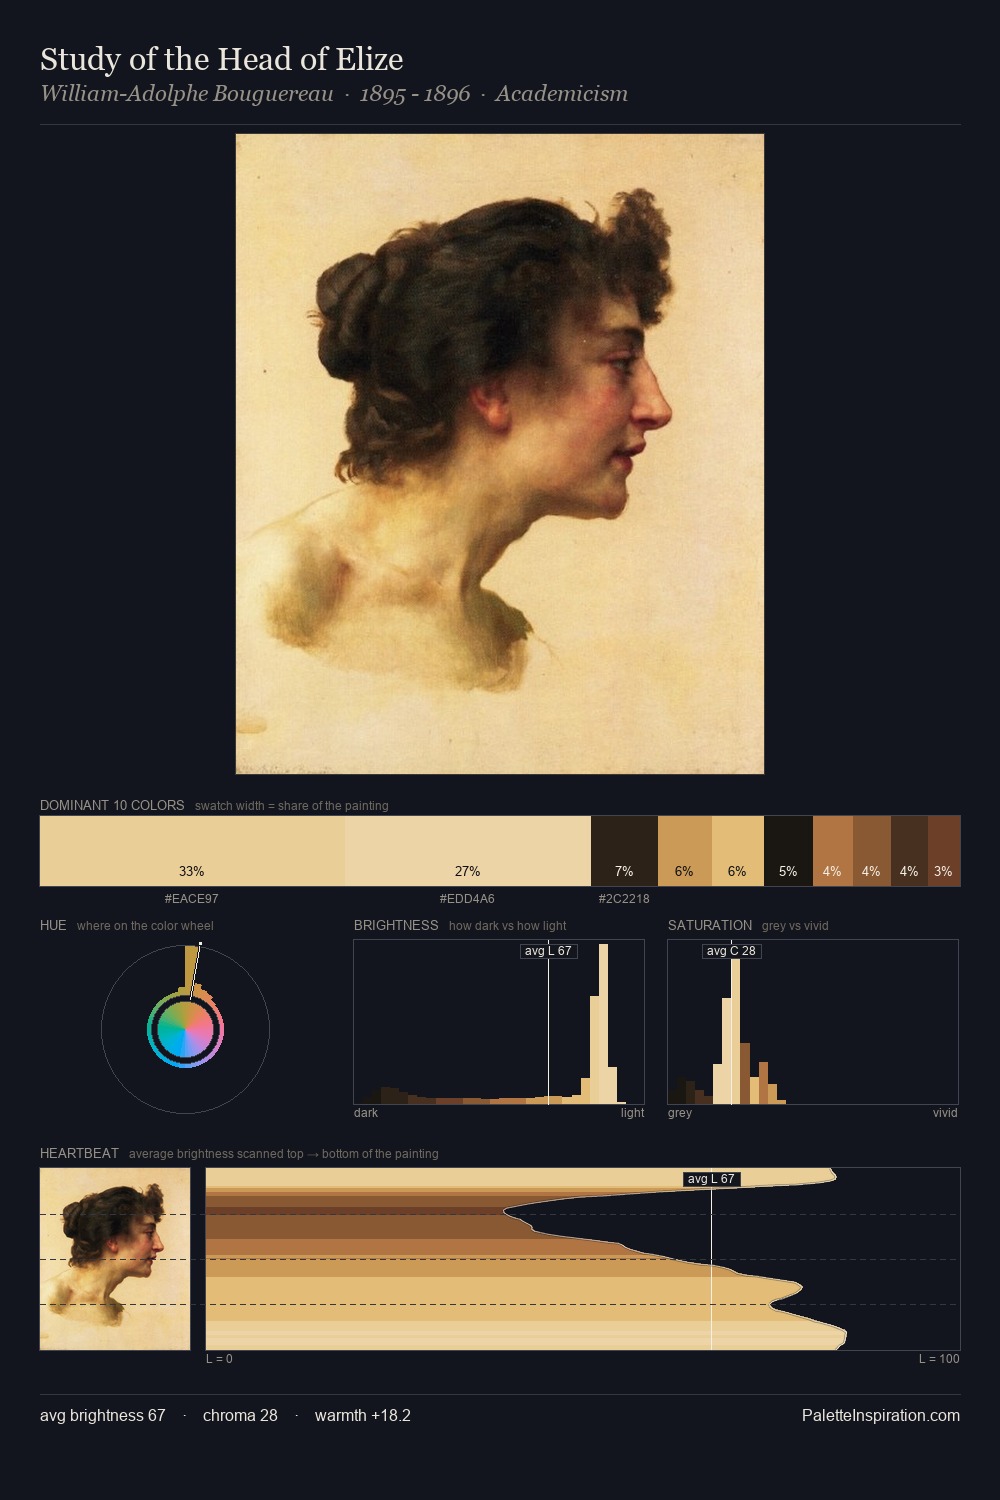Click the heartbeat brightness scan chart
Screen dimensions: 1000x1500
(x=583, y=1259)
